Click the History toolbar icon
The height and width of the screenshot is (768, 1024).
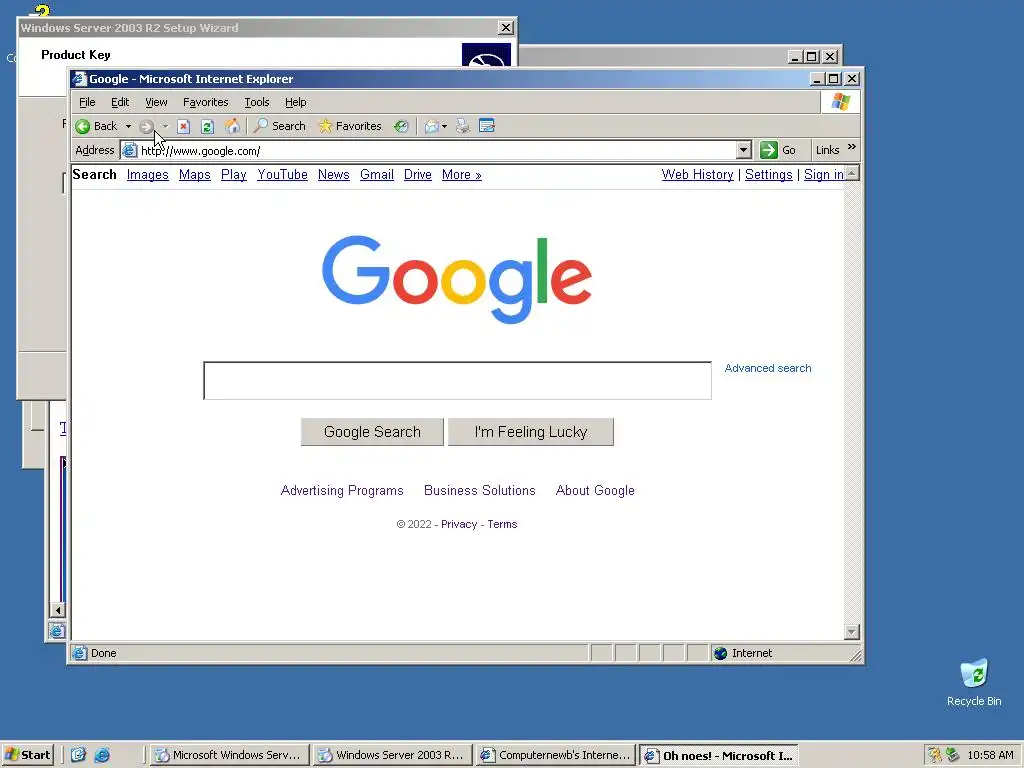coord(401,126)
